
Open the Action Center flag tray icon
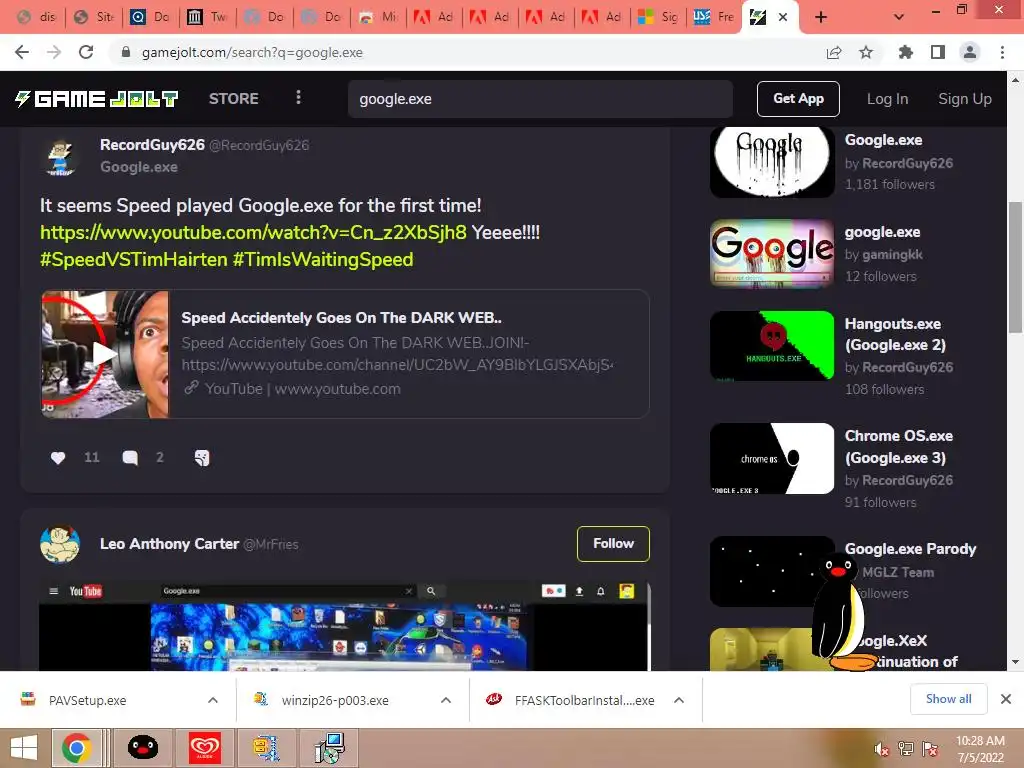[x=930, y=749]
